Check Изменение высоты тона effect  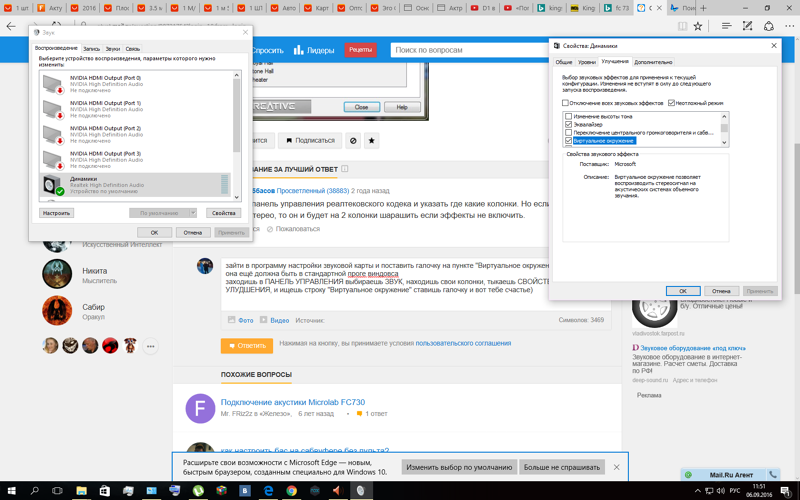coord(568,116)
